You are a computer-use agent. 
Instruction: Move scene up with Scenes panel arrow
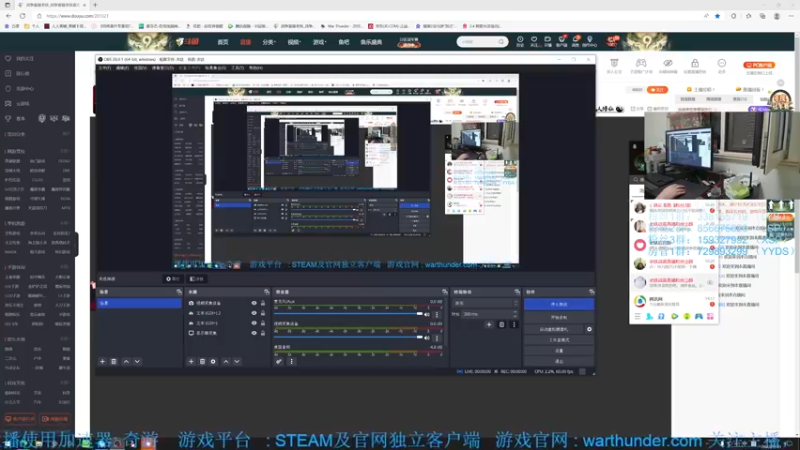click(126, 361)
